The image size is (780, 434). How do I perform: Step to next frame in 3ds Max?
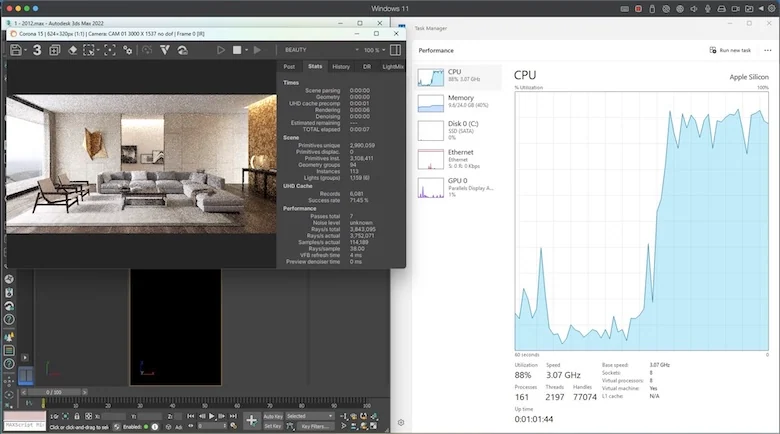coord(222,416)
